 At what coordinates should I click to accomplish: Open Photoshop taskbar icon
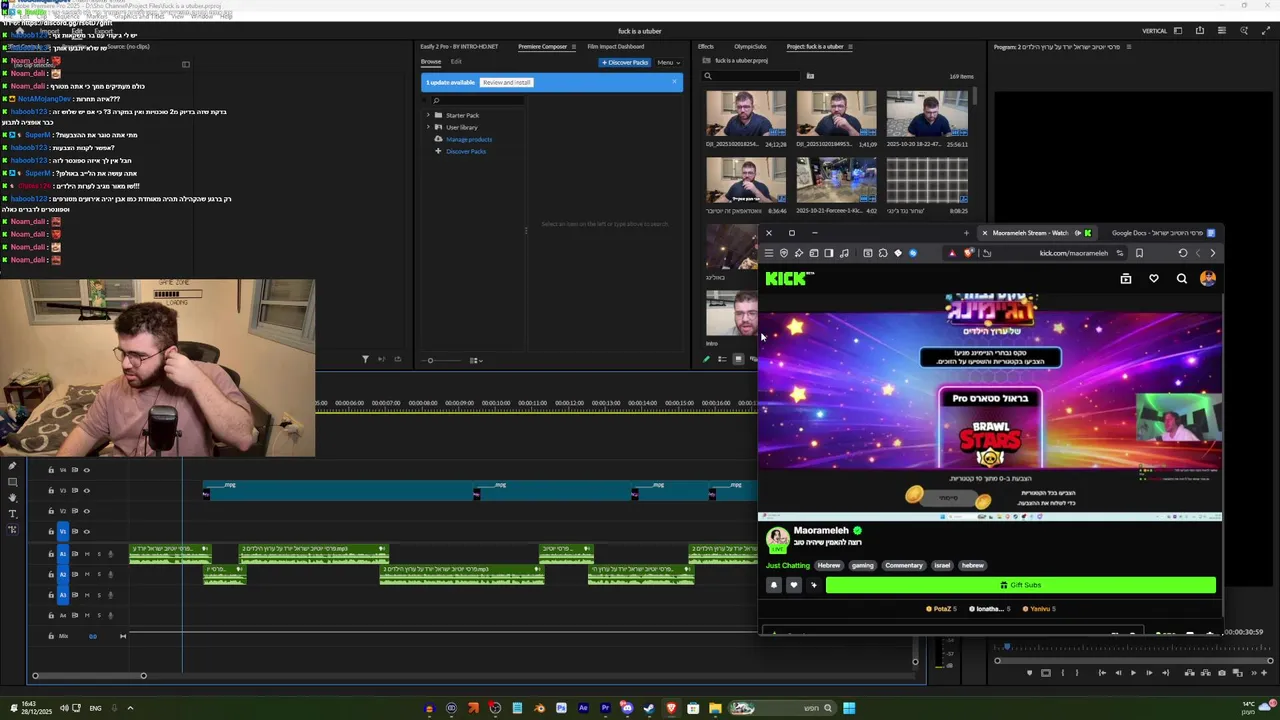coord(561,708)
